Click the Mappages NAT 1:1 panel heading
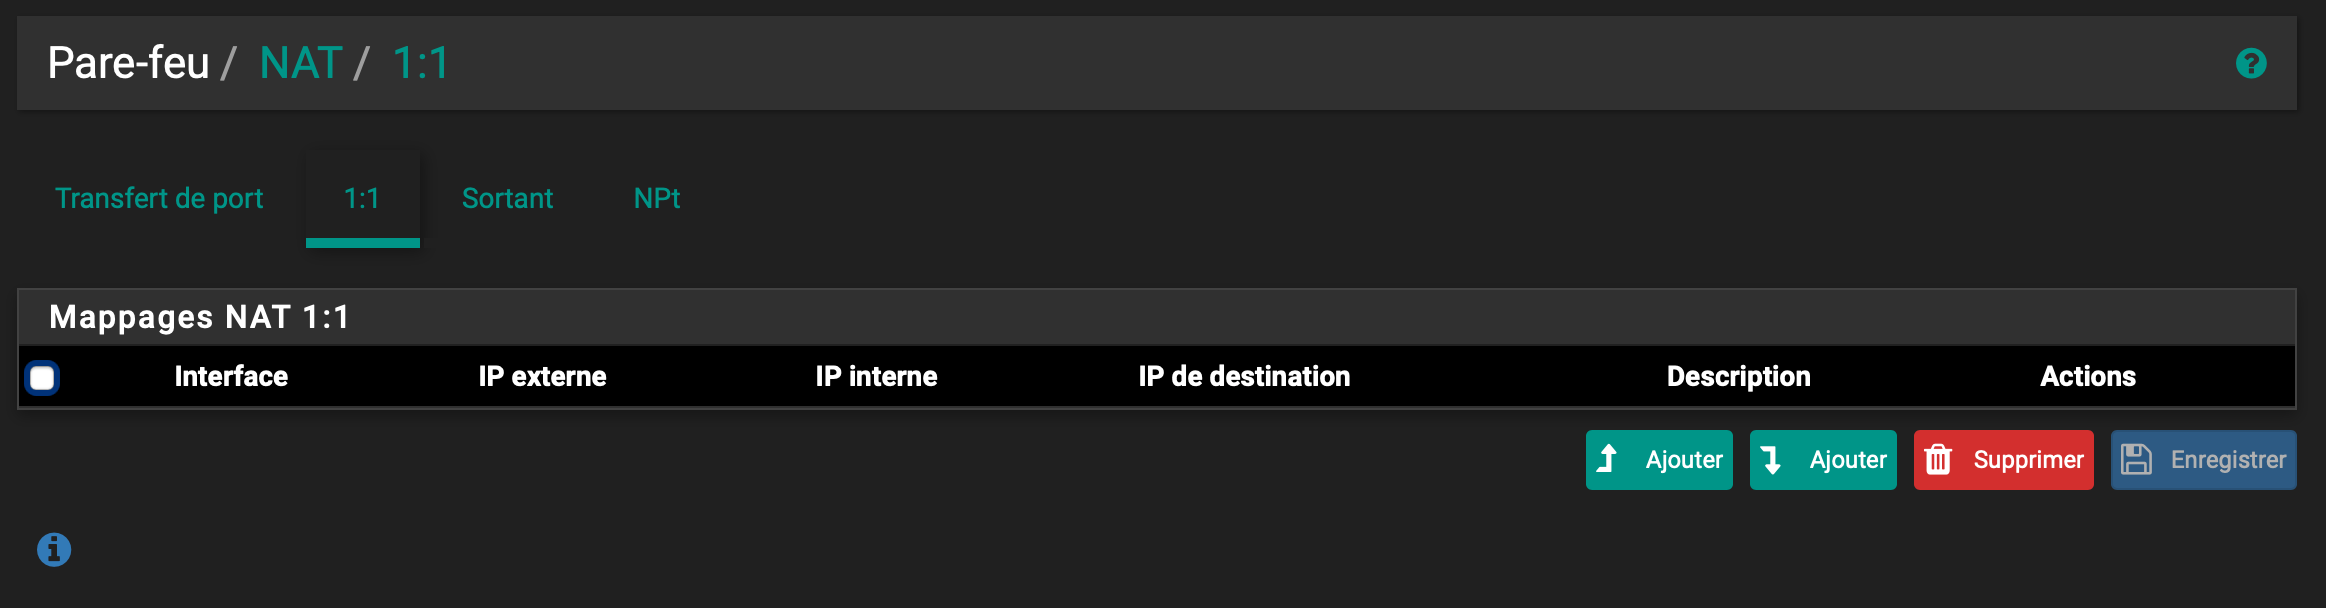The width and height of the screenshot is (2326, 608). 200,317
